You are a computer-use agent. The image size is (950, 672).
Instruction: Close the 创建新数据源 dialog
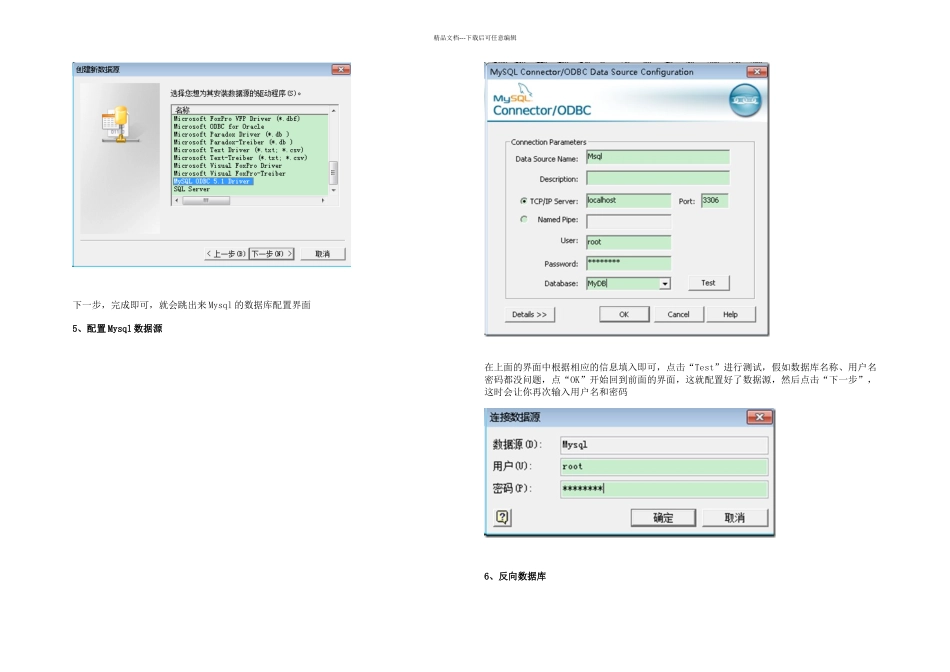click(340, 70)
